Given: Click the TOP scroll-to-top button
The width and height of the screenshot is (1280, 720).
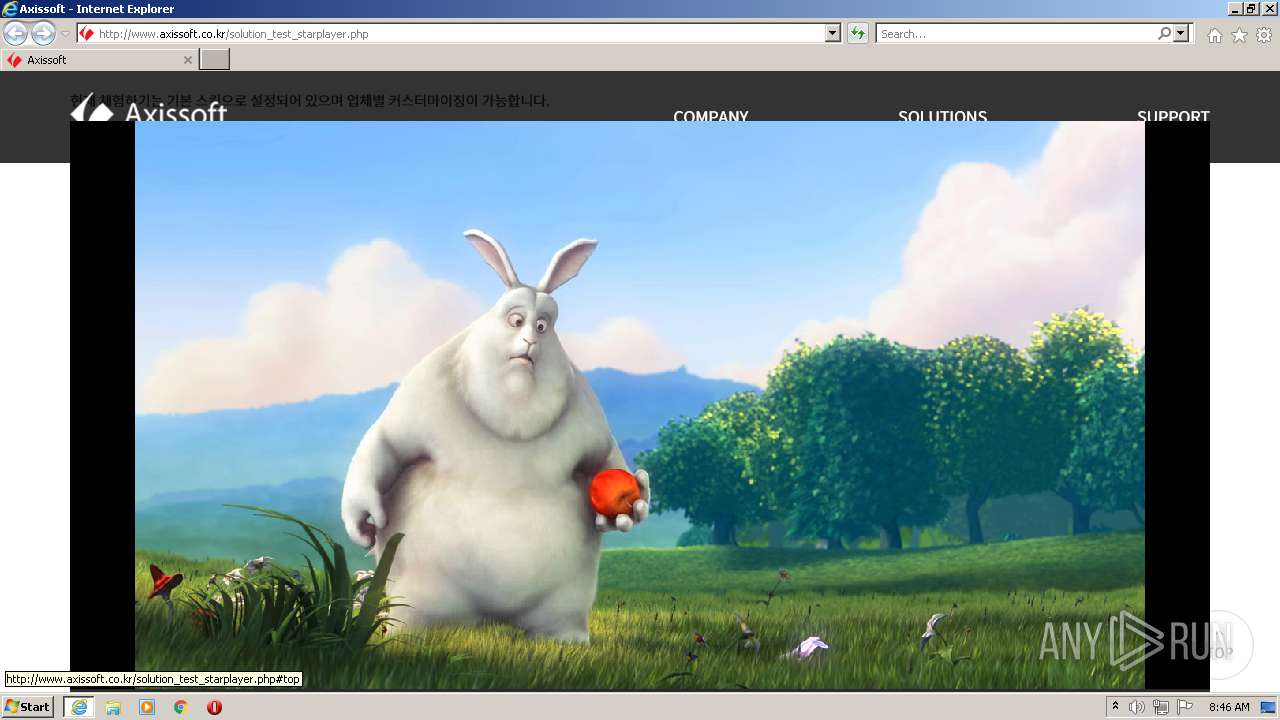Looking at the screenshot, I should point(1219,645).
